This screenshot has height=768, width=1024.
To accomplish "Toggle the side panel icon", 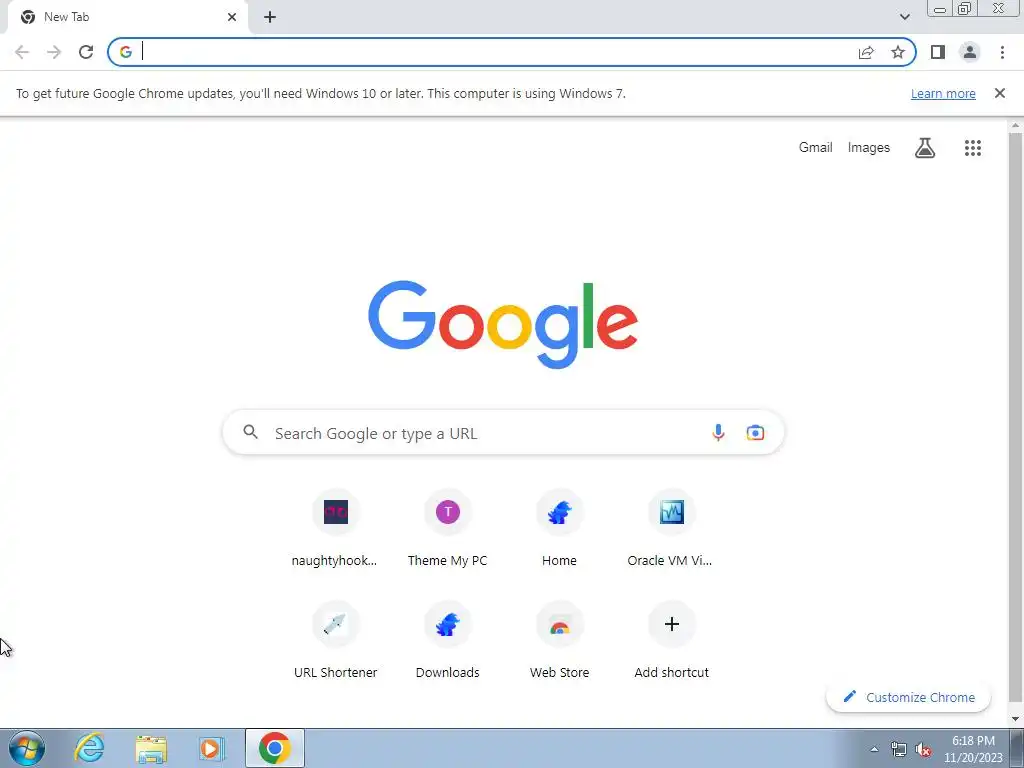I will [x=938, y=52].
